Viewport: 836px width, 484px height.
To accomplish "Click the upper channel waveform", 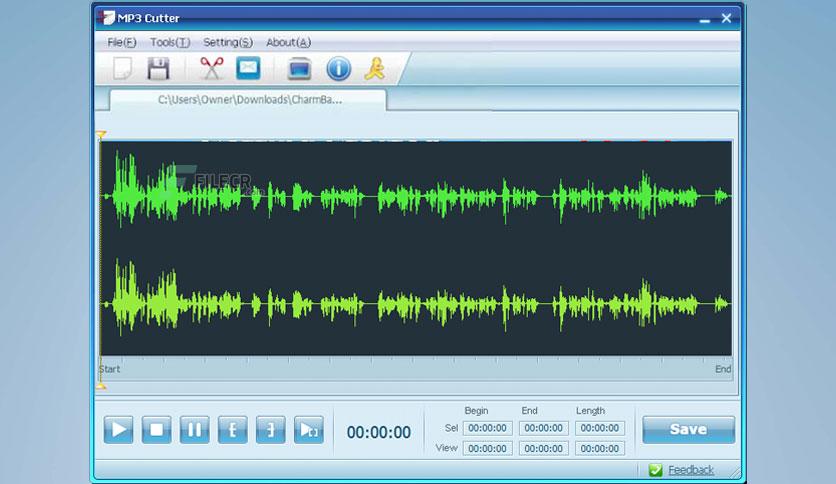I will (x=416, y=196).
